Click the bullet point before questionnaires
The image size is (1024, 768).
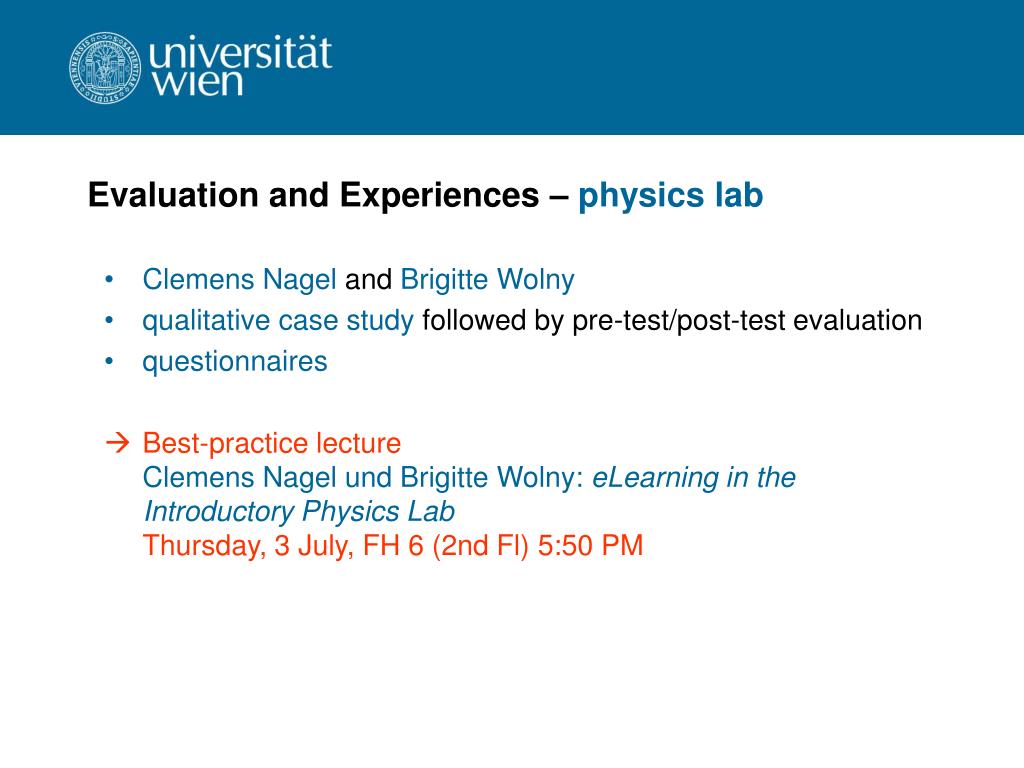pyautogui.click(x=109, y=361)
